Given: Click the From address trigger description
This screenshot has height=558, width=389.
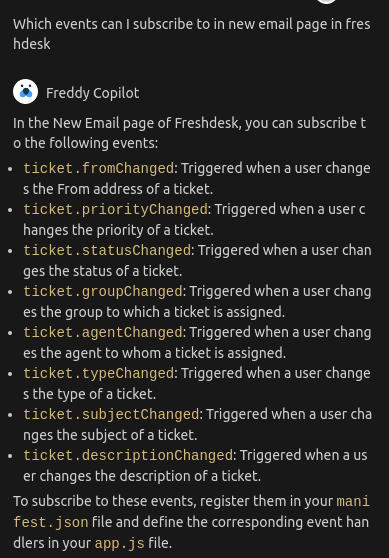Looking at the screenshot, I should pos(197,179).
